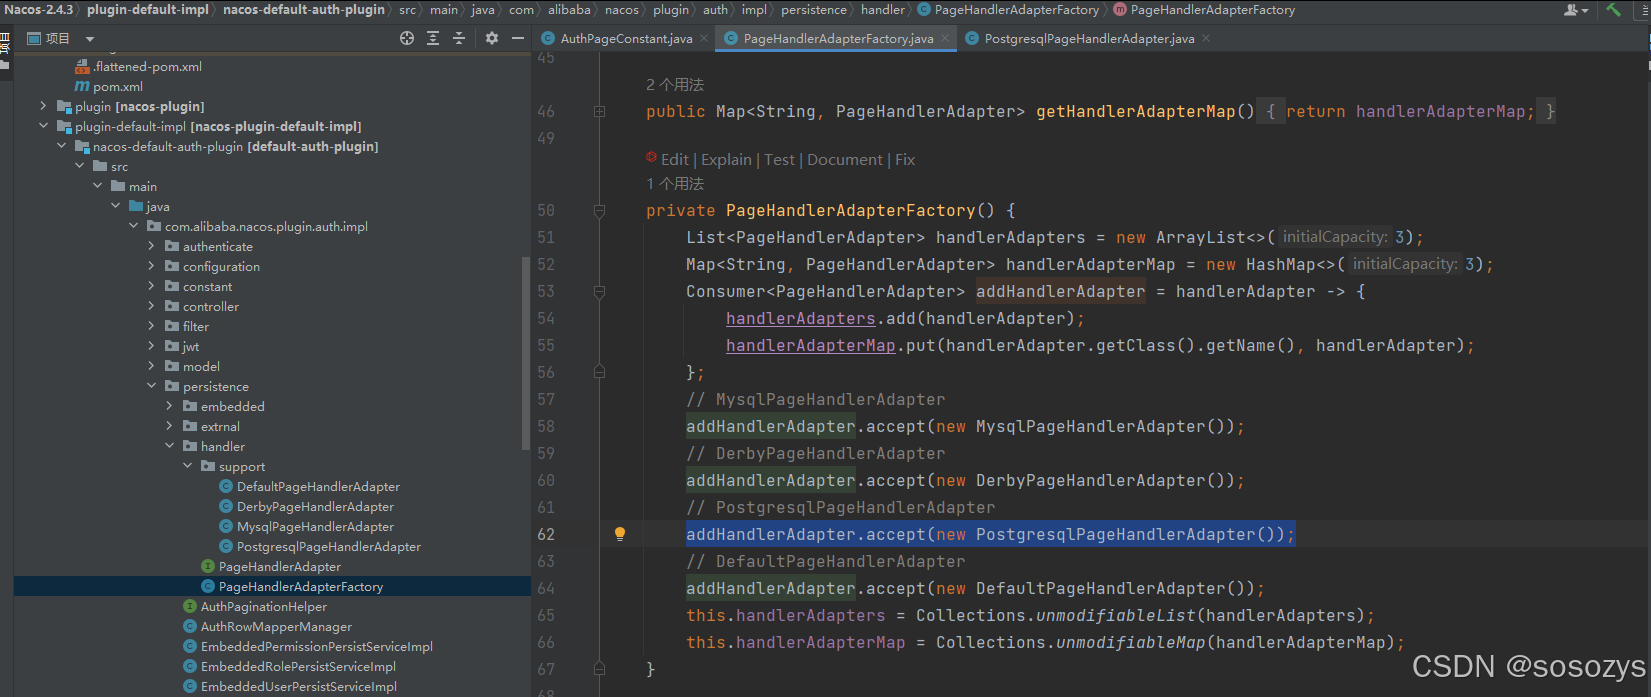
Task: Click the Edit inlay link
Action: (675, 159)
